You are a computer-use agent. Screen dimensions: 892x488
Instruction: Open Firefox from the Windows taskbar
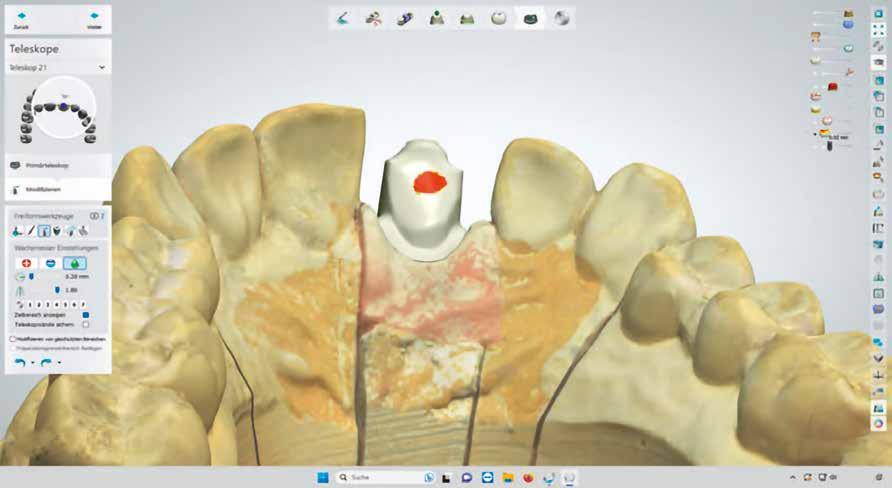(x=528, y=477)
